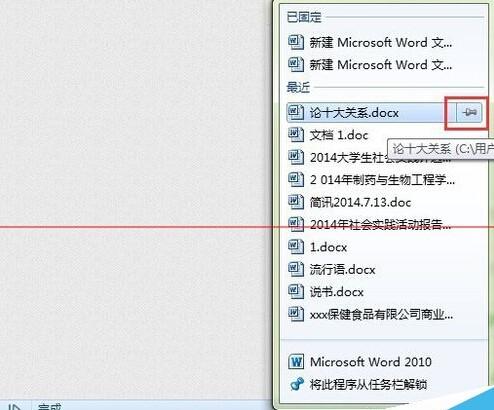This screenshot has height=410, width=494.
Task: Click the Word icon beside 流行语.docx
Action: pyautogui.click(x=296, y=269)
